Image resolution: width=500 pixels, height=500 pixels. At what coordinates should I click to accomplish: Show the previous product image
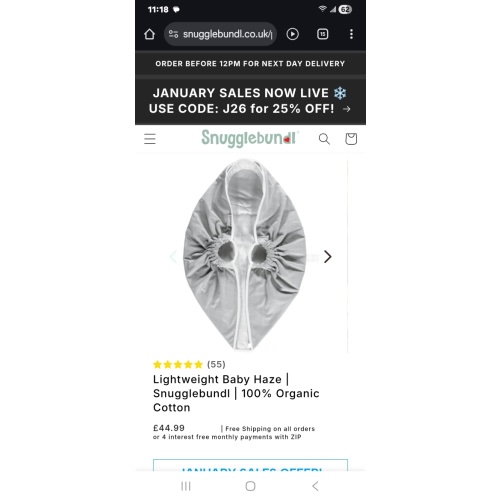[173, 257]
